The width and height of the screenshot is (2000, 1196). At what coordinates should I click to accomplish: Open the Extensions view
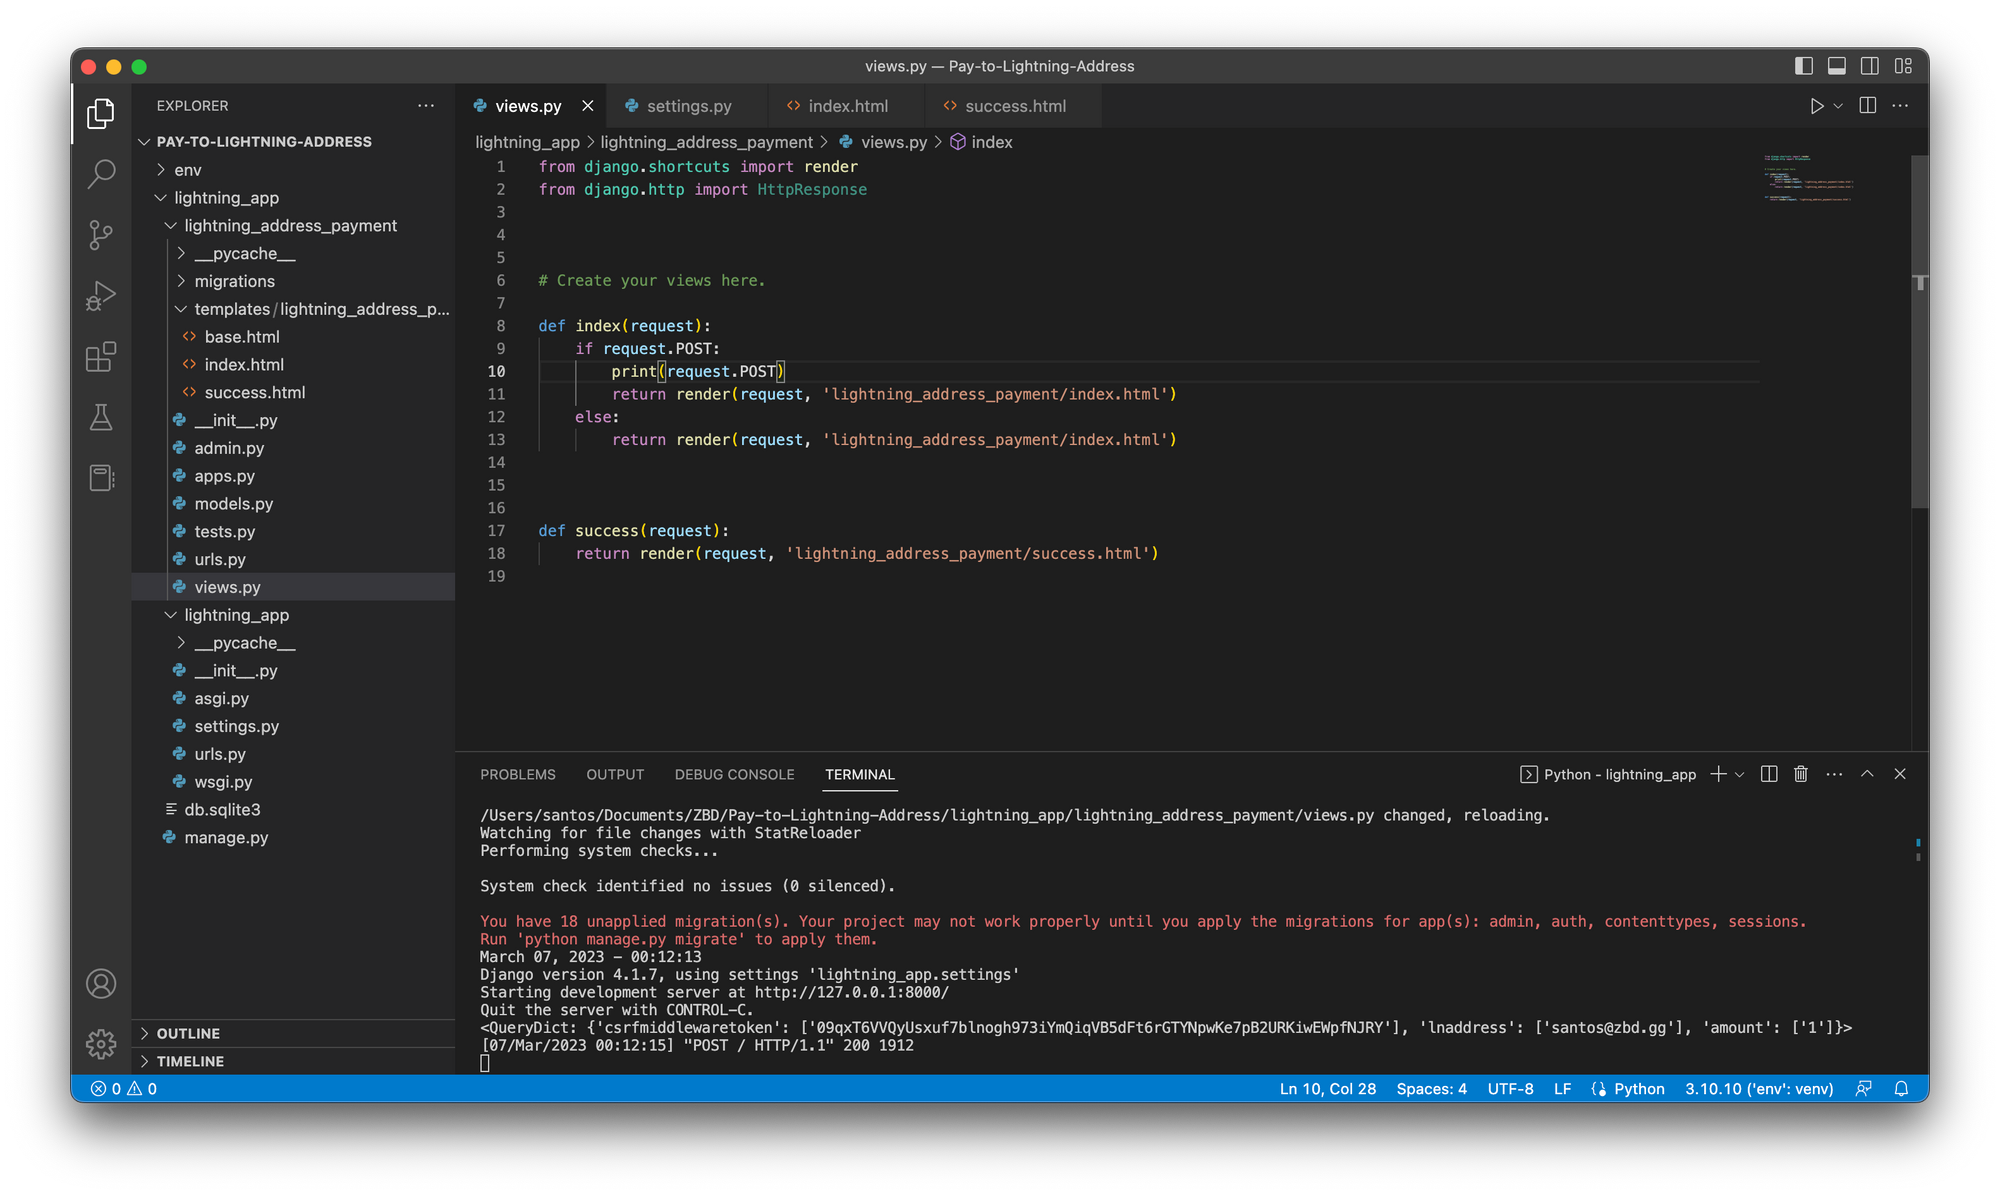tap(101, 357)
